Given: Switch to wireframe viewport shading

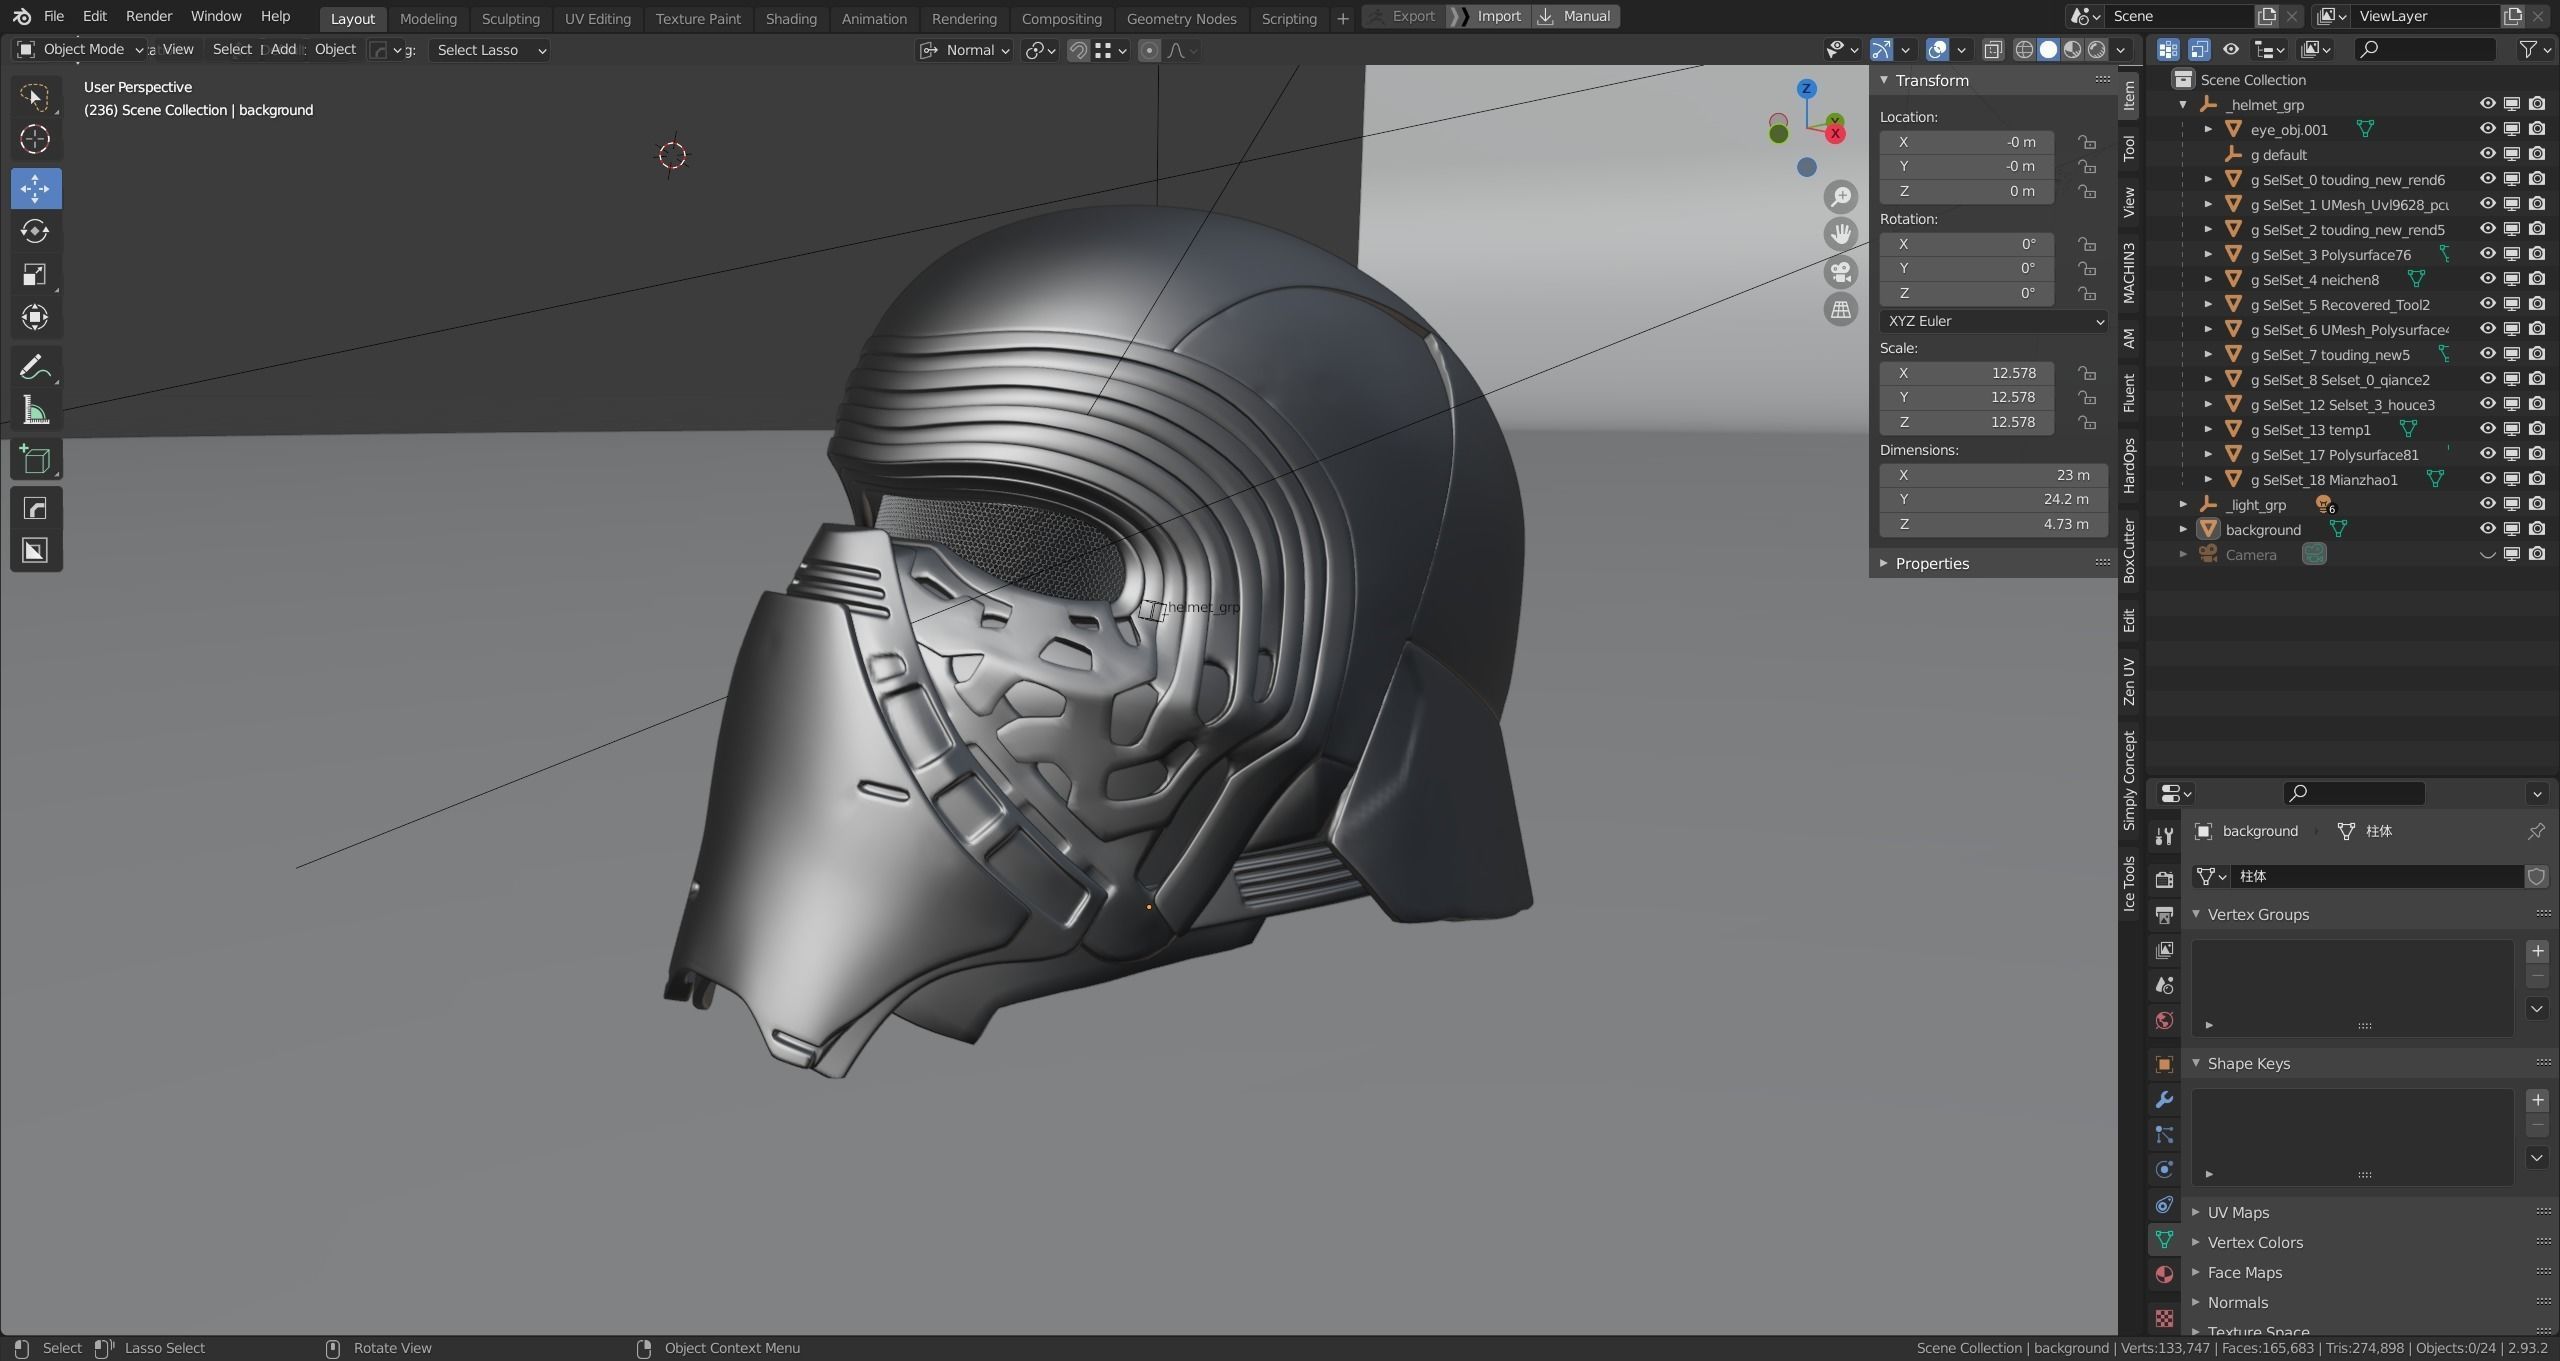Looking at the screenshot, I should [x=2024, y=49].
